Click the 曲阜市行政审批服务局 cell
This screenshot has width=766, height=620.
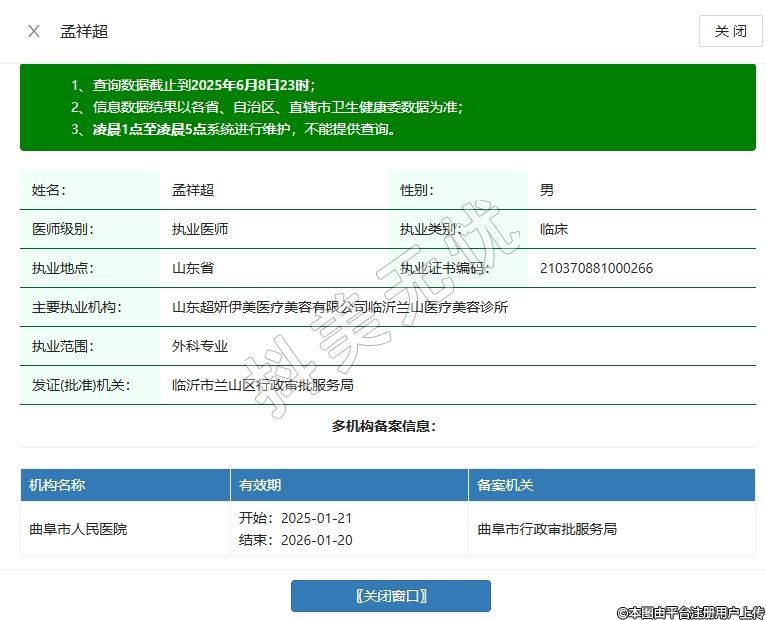point(547,529)
